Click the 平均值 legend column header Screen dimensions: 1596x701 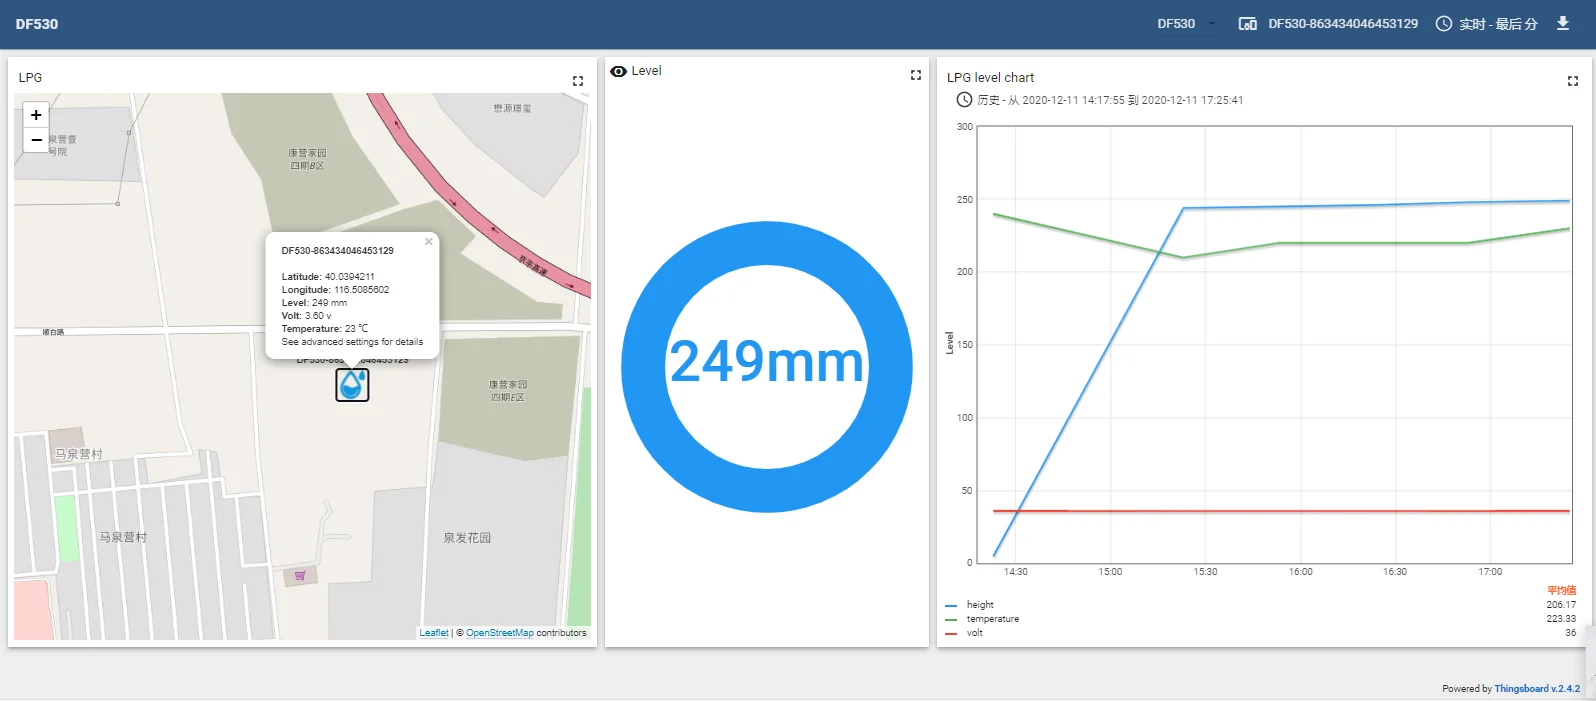1561,591
